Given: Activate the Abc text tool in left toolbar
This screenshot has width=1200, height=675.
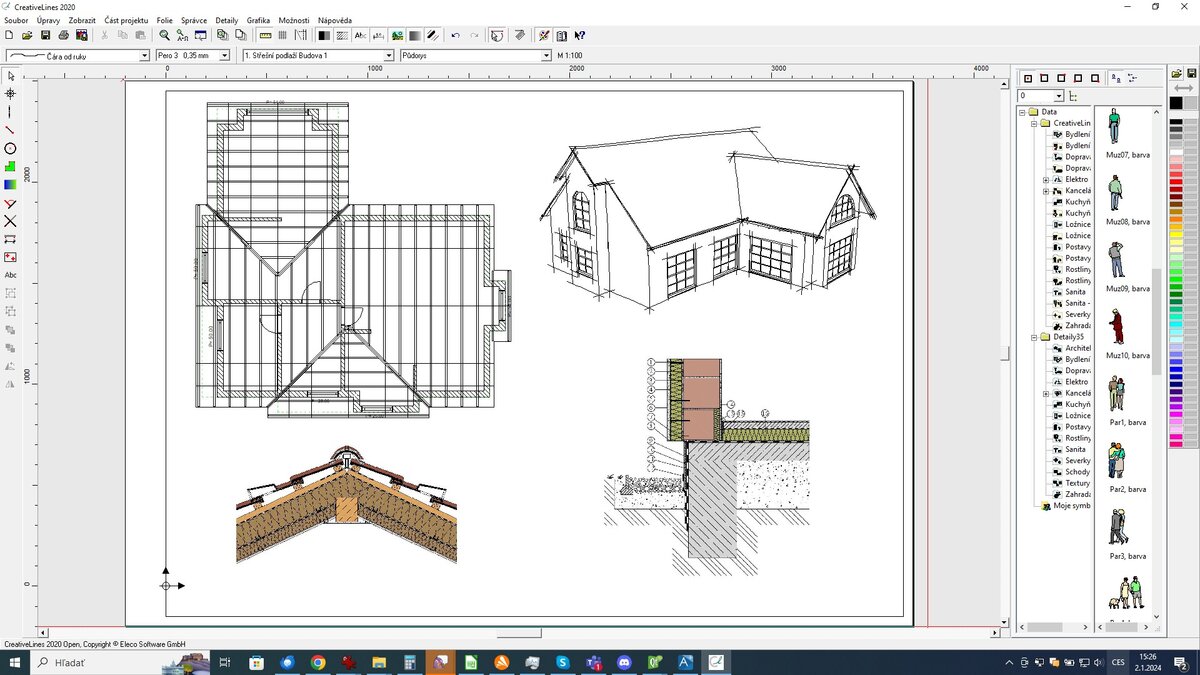Looking at the screenshot, I should tap(11, 275).
